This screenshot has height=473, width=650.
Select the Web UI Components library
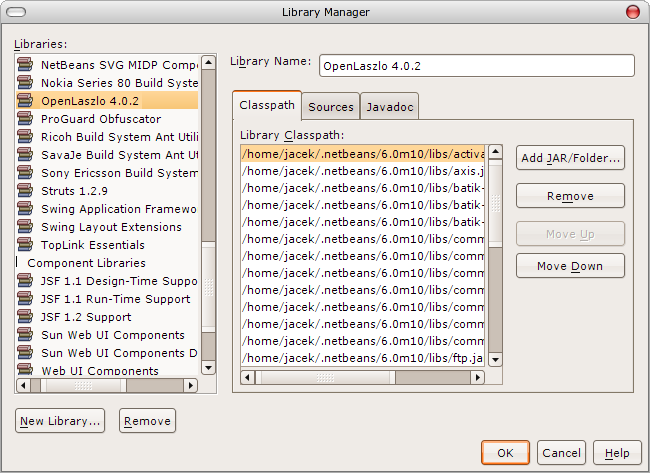[107, 369]
